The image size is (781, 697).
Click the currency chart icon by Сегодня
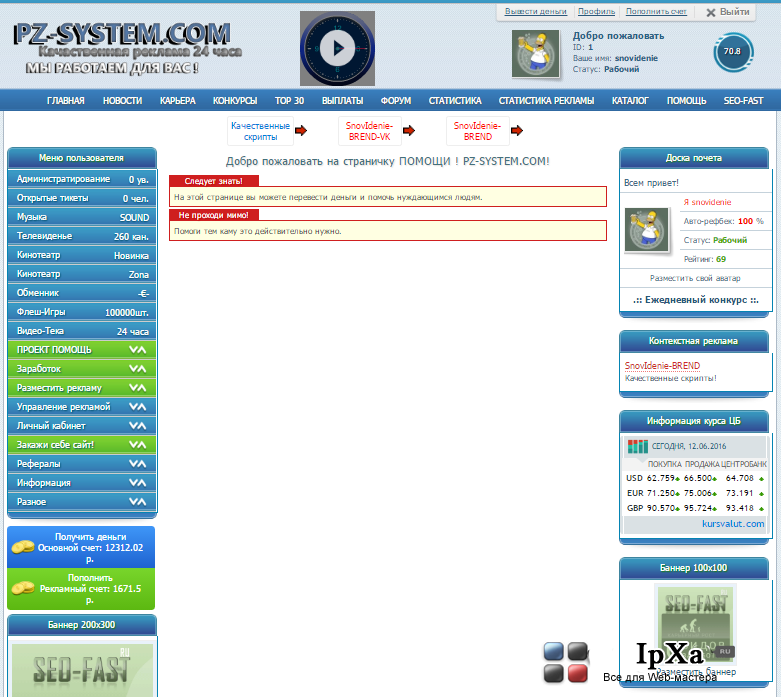click(x=637, y=446)
